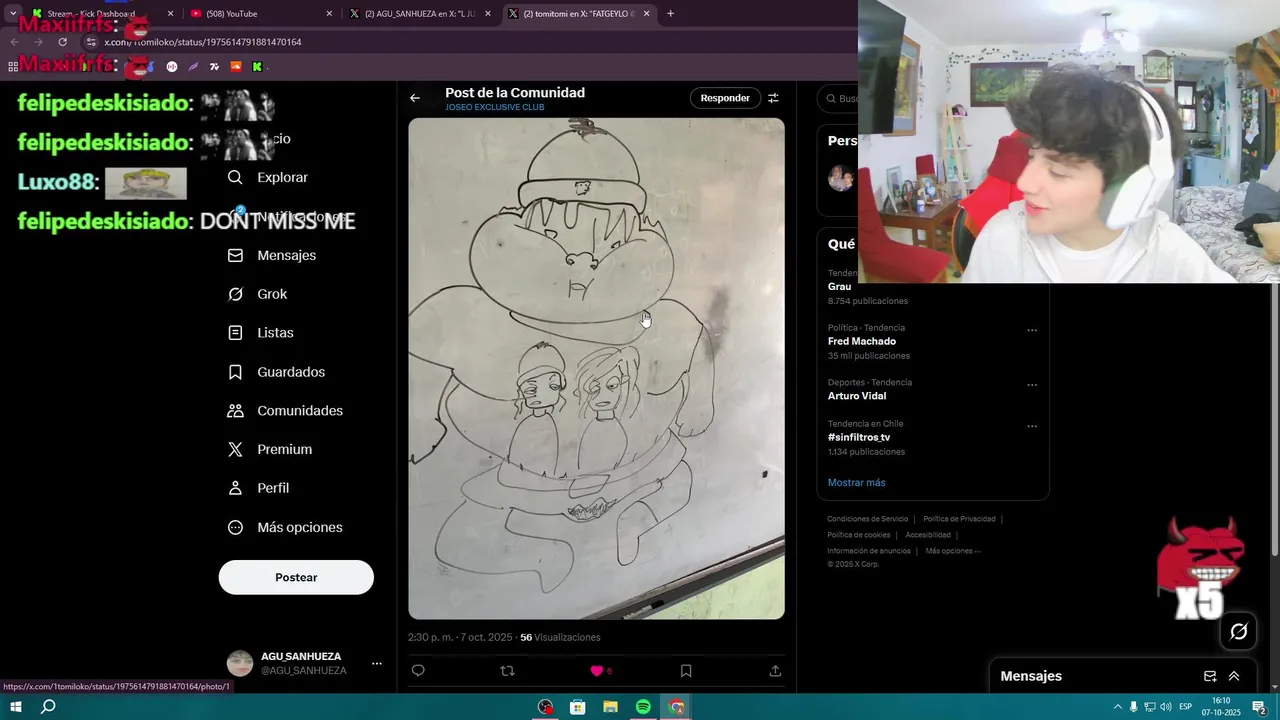Open apps grid in bookmarks bar

13,67
